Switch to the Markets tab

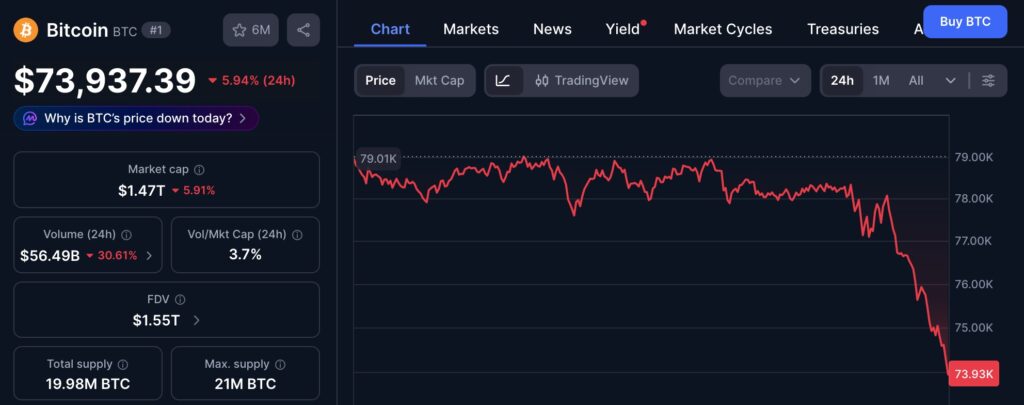[471, 29]
